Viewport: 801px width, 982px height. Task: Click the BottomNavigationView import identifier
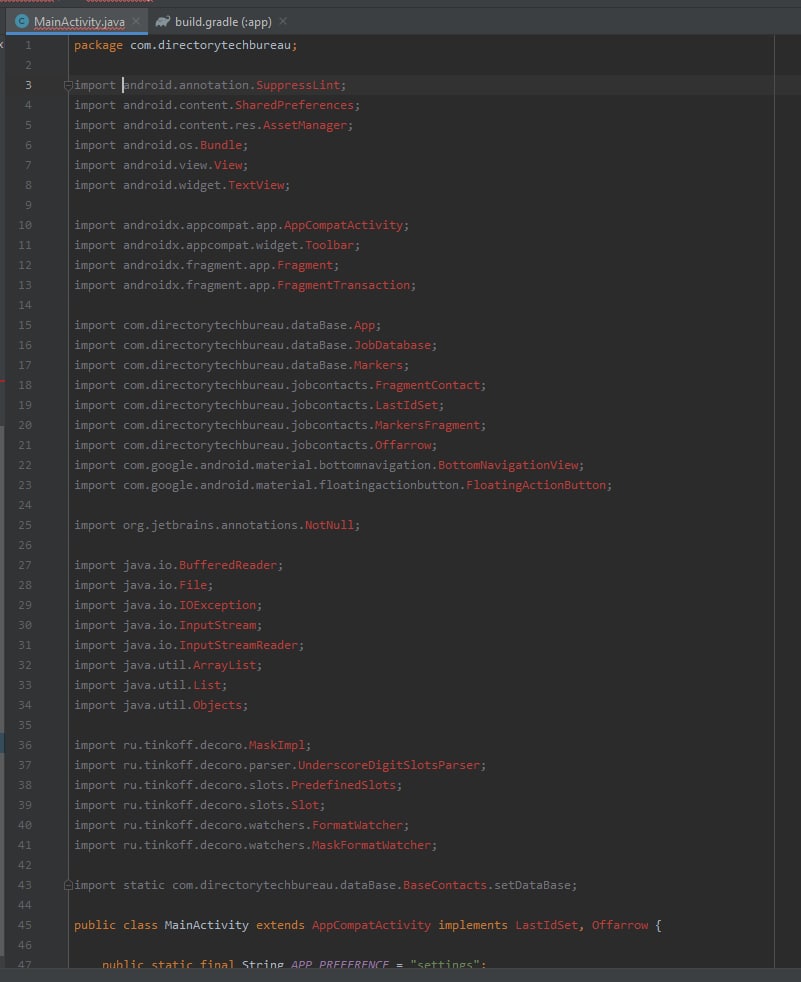[x=509, y=465]
